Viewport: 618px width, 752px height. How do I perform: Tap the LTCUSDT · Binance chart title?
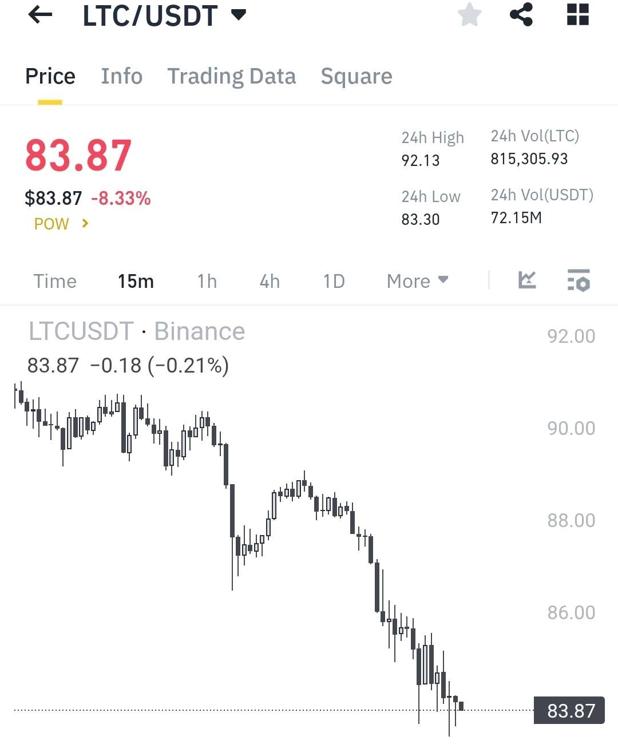click(x=136, y=332)
